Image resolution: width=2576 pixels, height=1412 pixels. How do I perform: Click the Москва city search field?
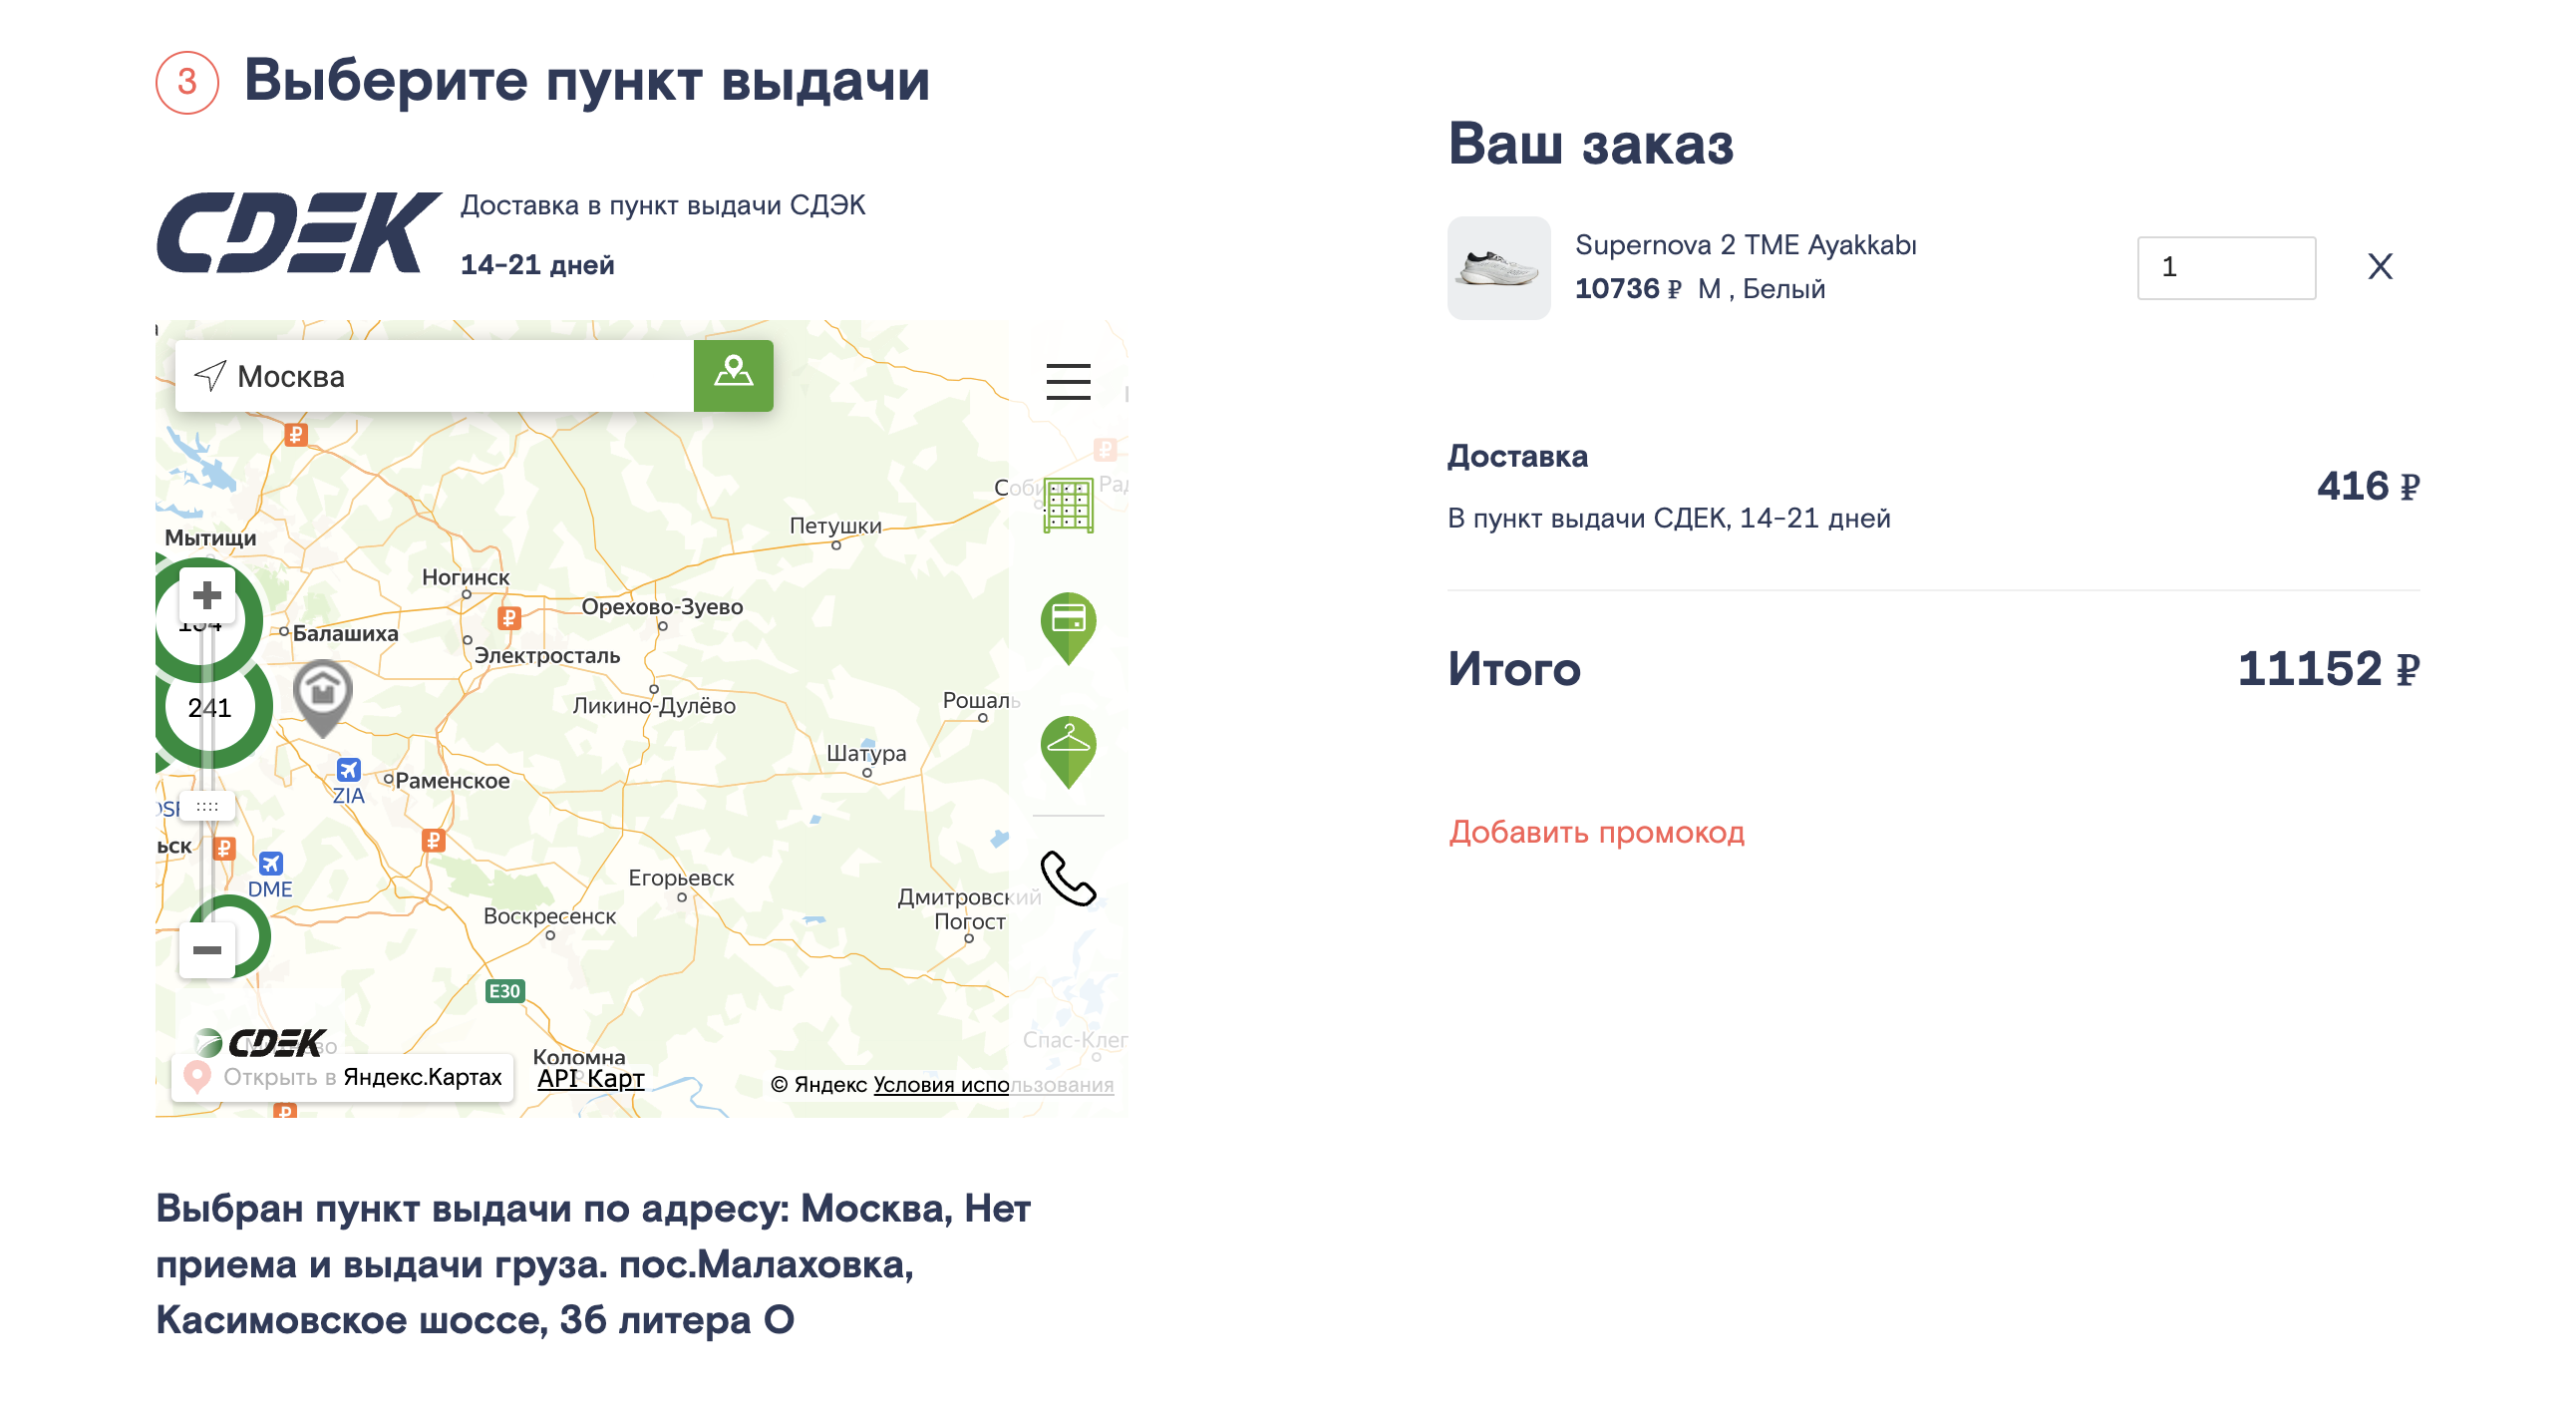(x=434, y=376)
